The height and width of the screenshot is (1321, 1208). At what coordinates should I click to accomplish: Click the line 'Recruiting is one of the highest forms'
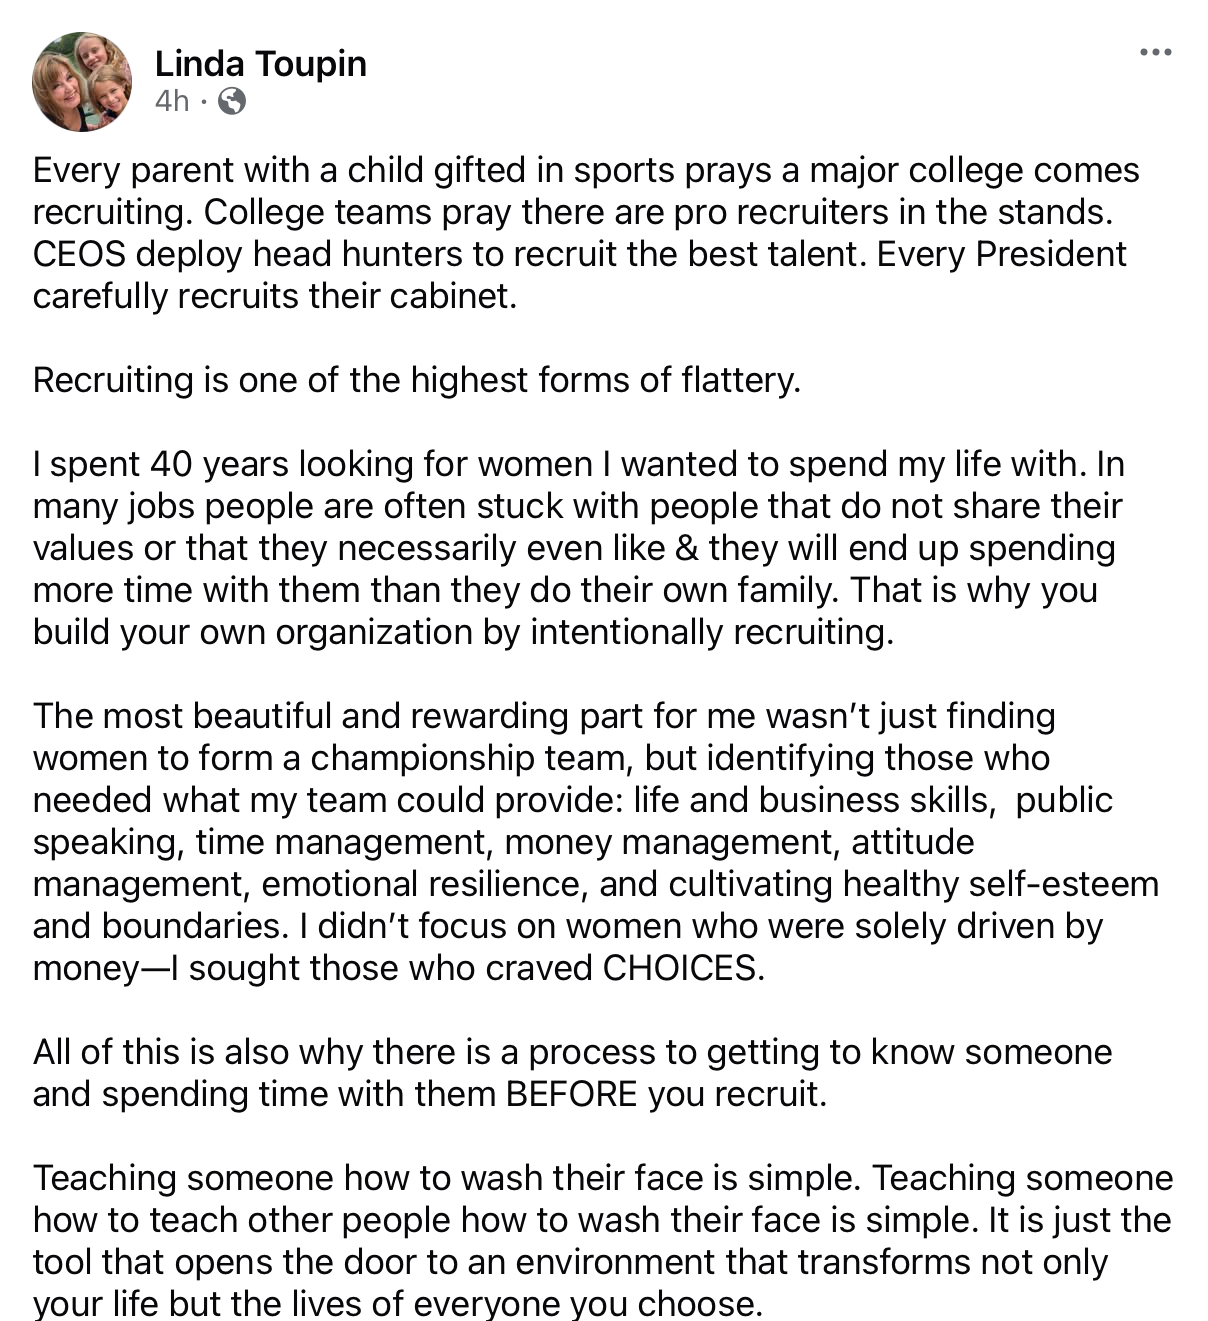coord(417,380)
